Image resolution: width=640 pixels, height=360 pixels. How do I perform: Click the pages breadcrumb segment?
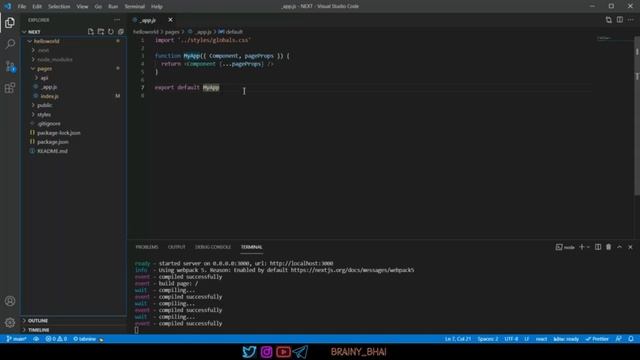(172, 31)
